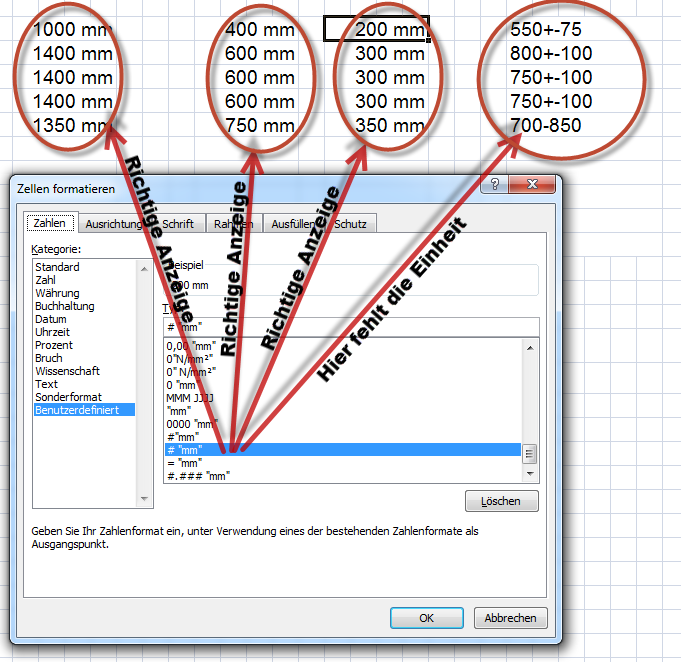
Task: Select format 0000 "mm" in list
Action: (343, 424)
